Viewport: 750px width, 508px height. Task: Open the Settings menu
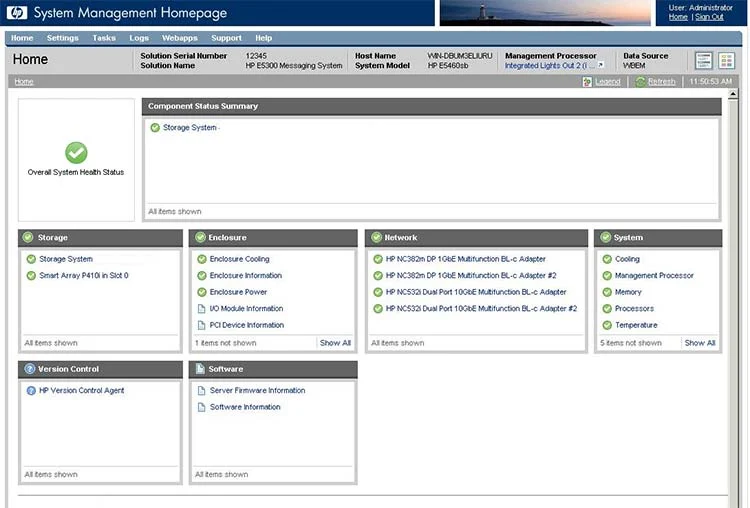click(x=62, y=38)
